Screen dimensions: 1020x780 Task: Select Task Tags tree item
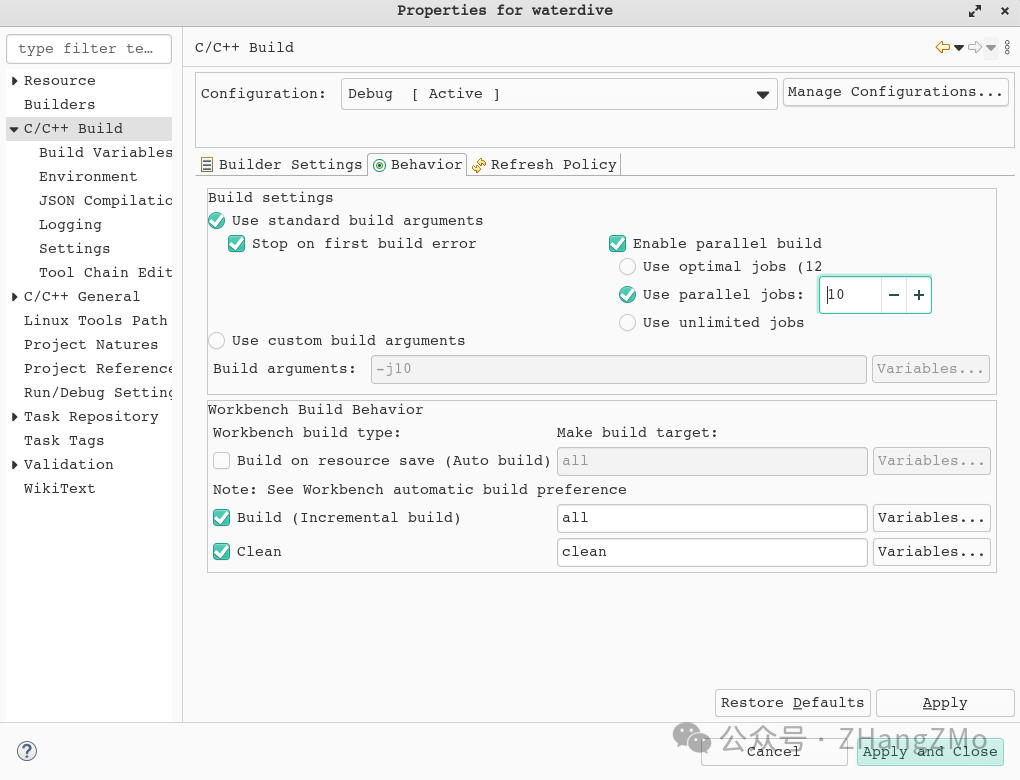tap(64, 441)
